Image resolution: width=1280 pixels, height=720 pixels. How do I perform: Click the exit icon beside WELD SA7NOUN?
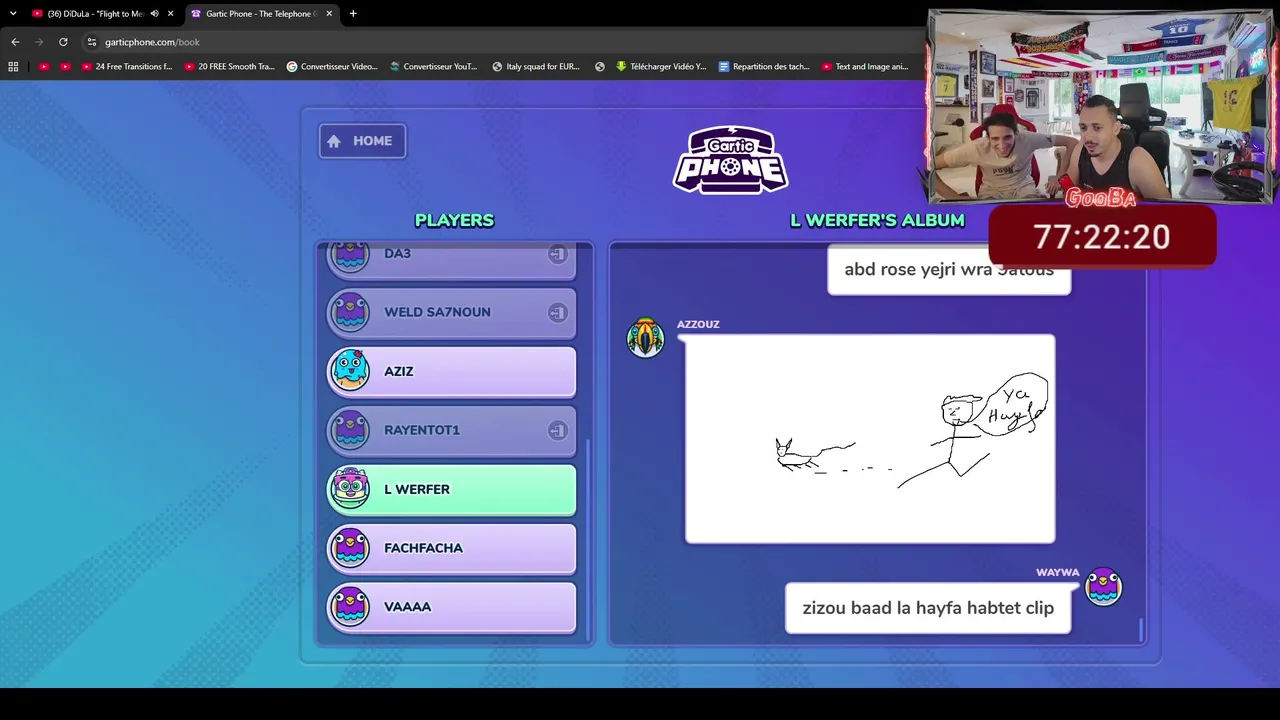point(557,313)
